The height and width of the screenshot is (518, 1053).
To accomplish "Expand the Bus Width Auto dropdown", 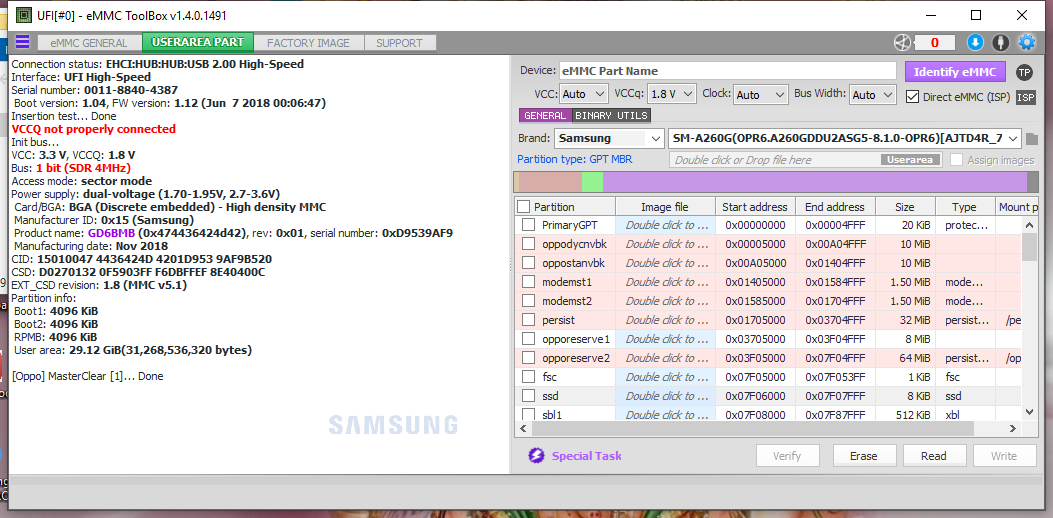I will coord(872,95).
